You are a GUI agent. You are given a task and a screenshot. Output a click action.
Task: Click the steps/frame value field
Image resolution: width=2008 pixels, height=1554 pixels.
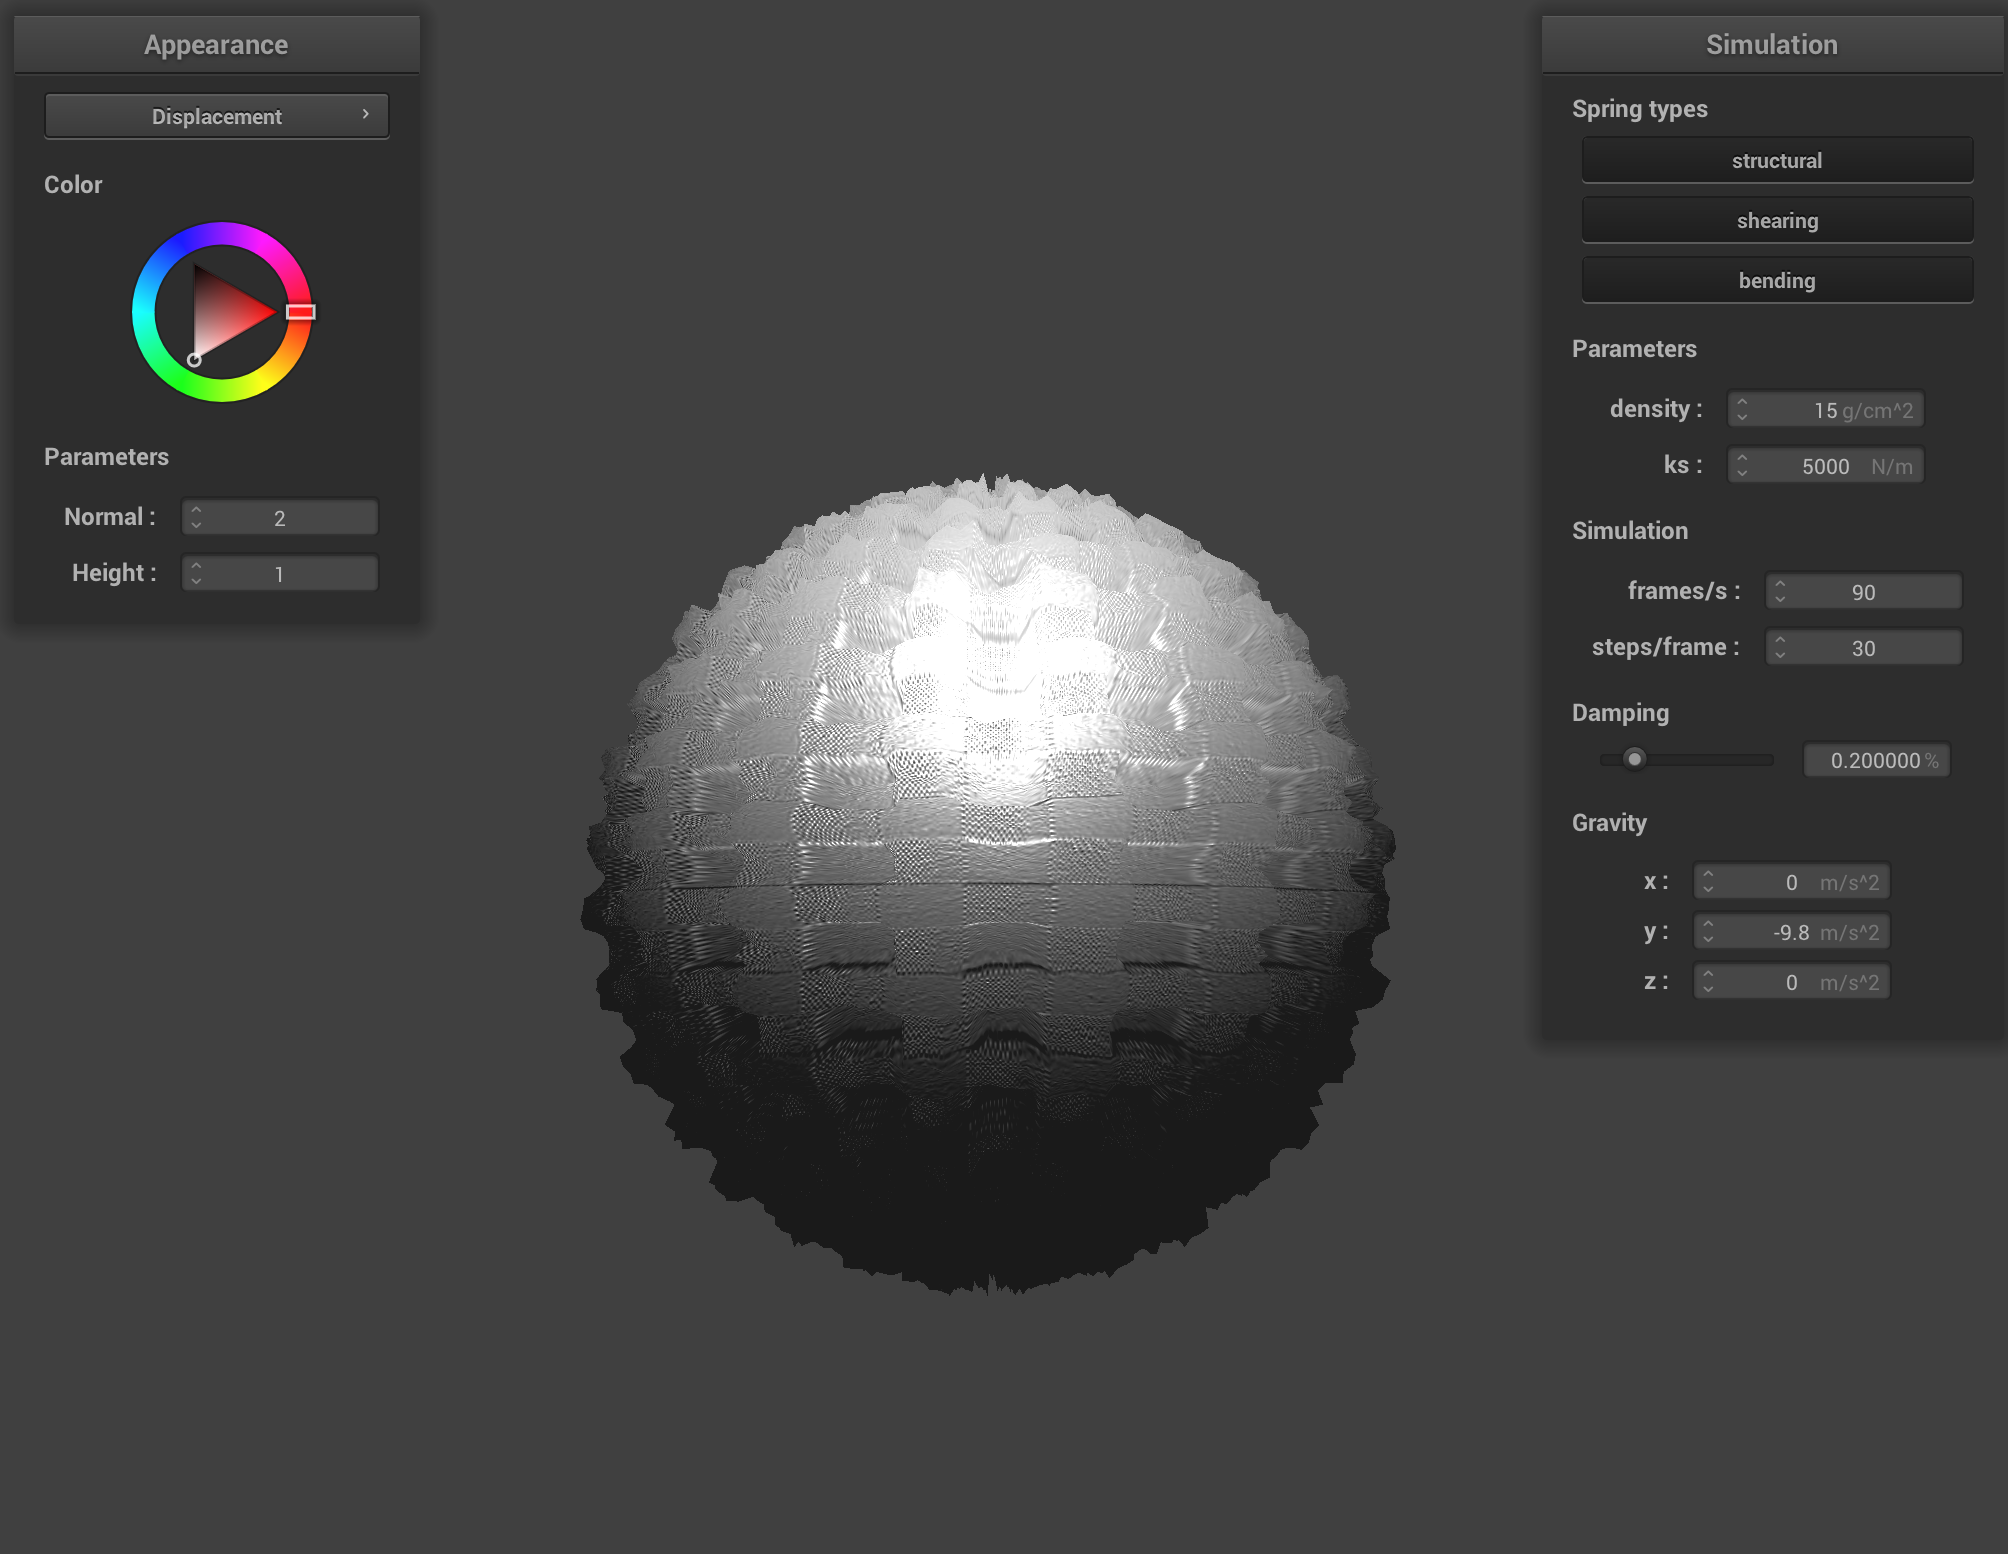tap(1864, 647)
